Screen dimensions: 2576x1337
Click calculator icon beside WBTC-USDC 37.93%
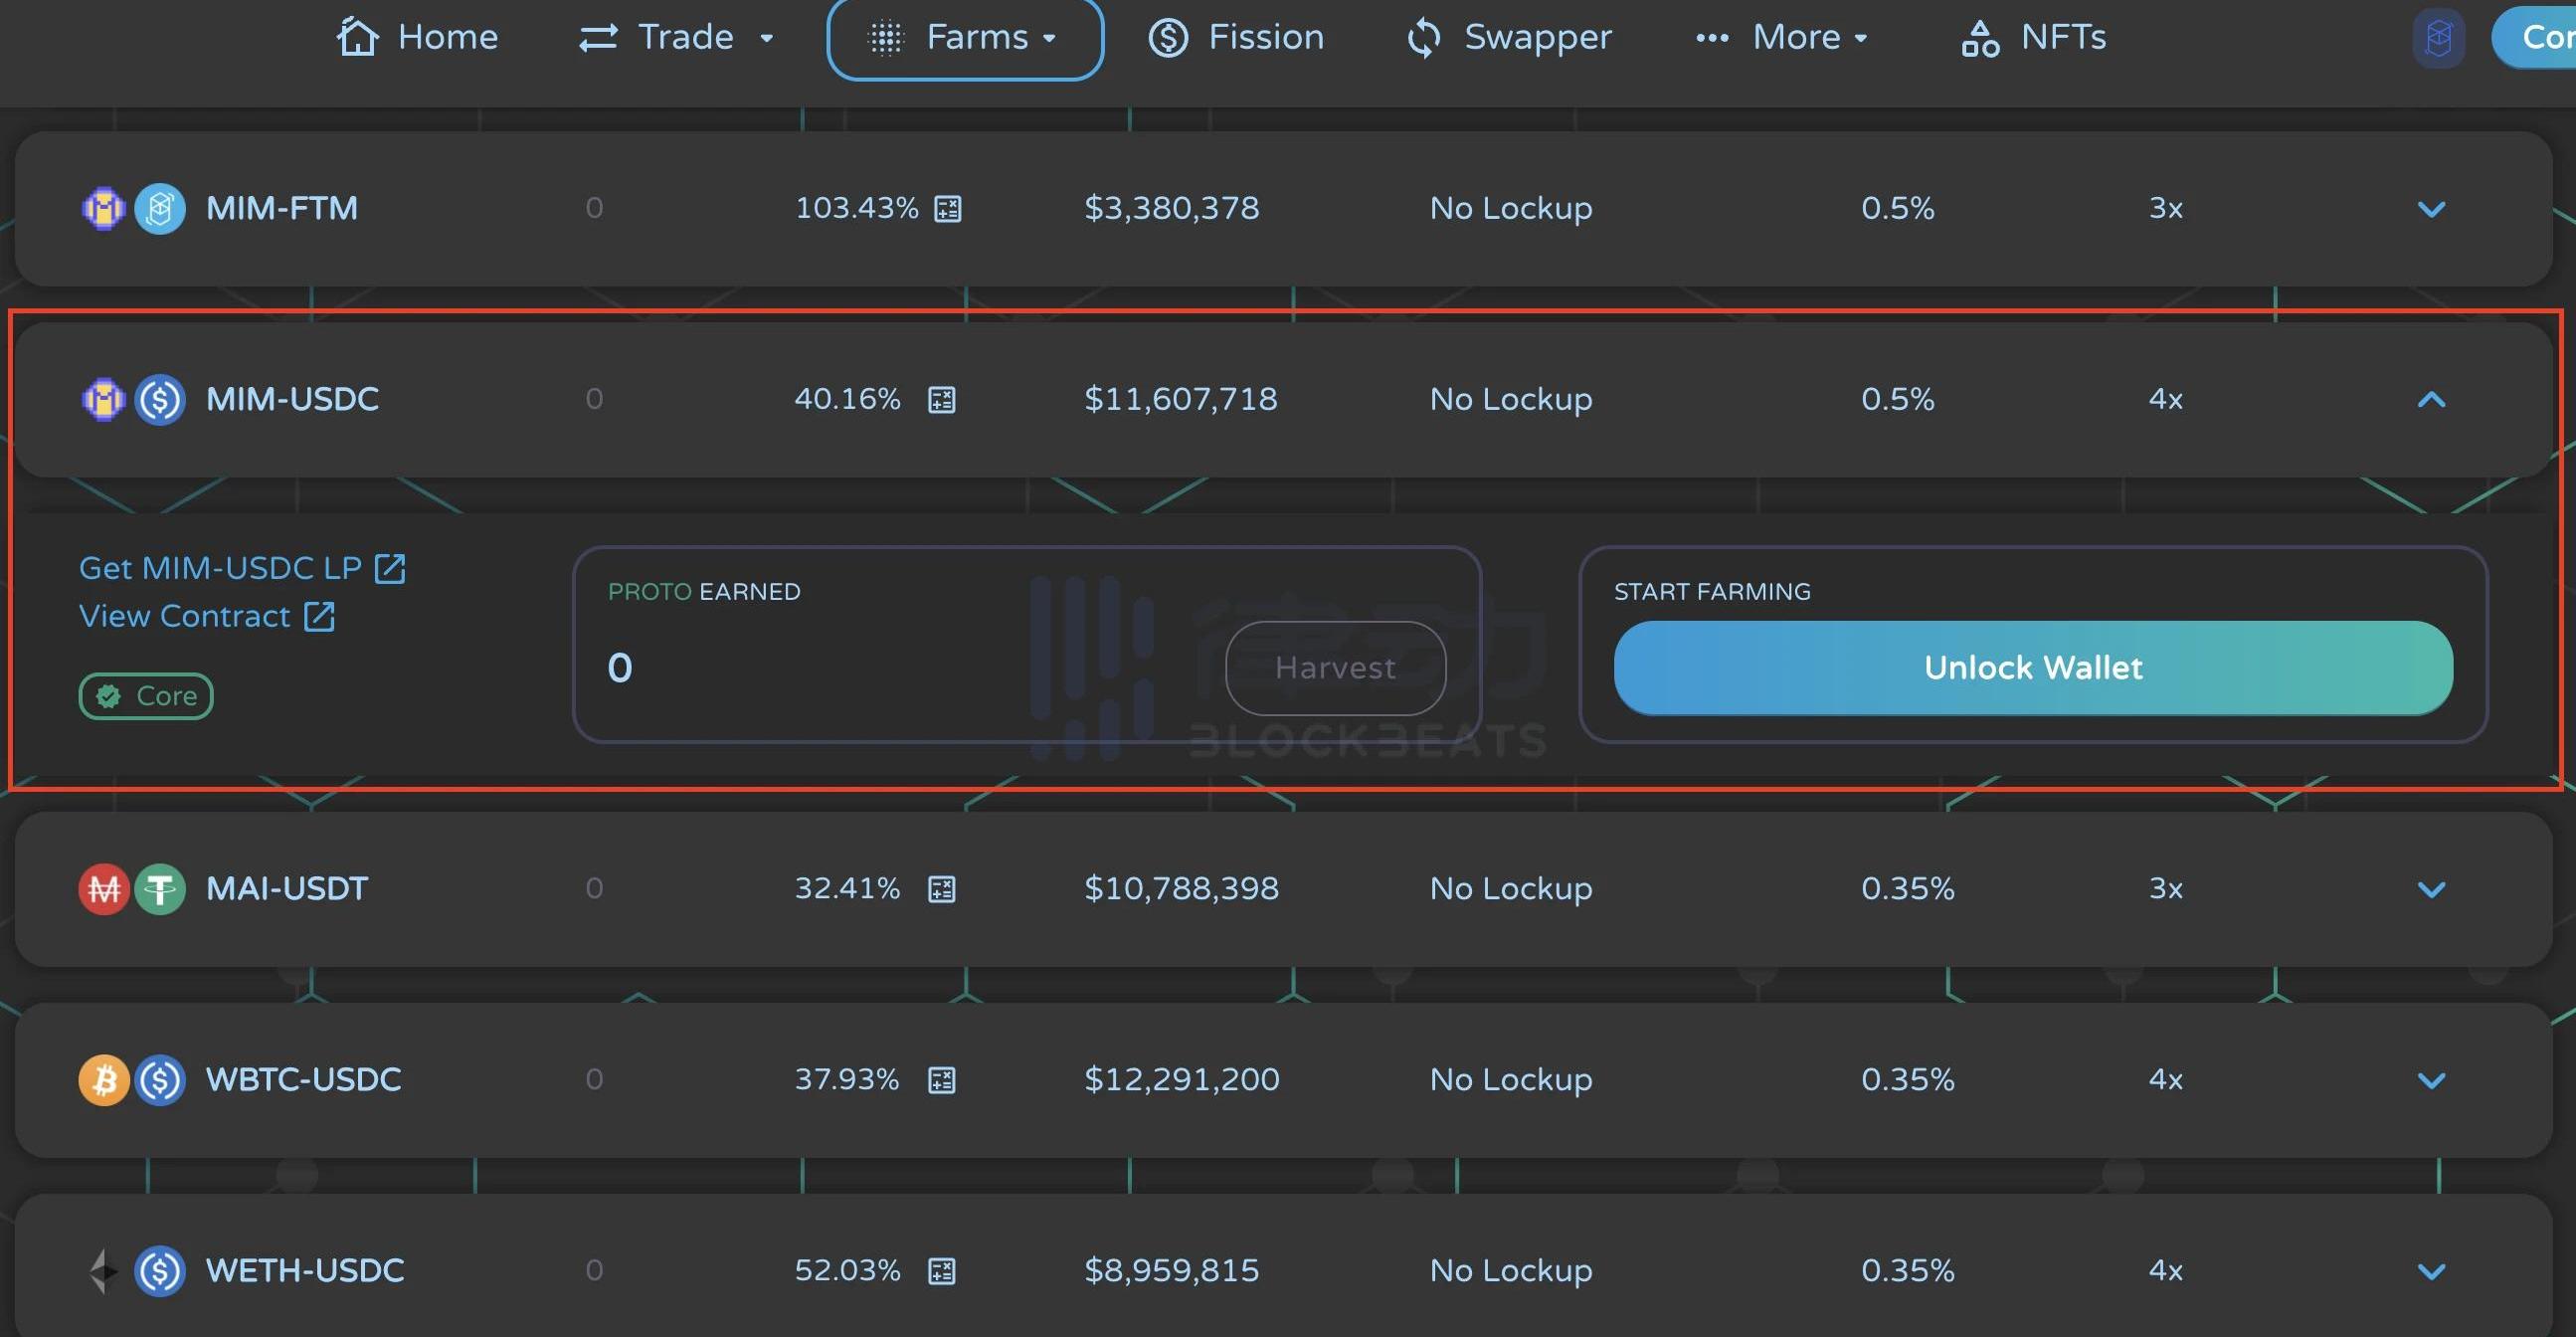pos(941,1080)
